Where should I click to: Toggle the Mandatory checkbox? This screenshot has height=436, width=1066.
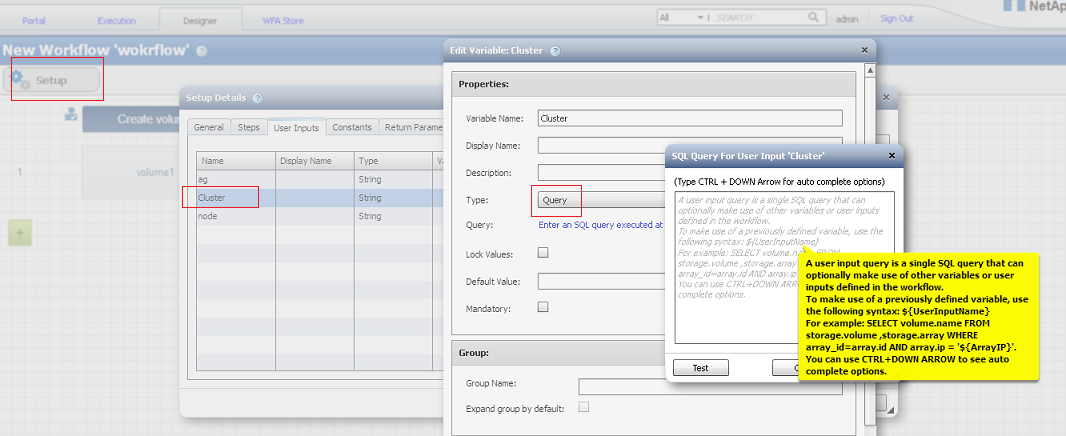pyautogui.click(x=543, y=307)
